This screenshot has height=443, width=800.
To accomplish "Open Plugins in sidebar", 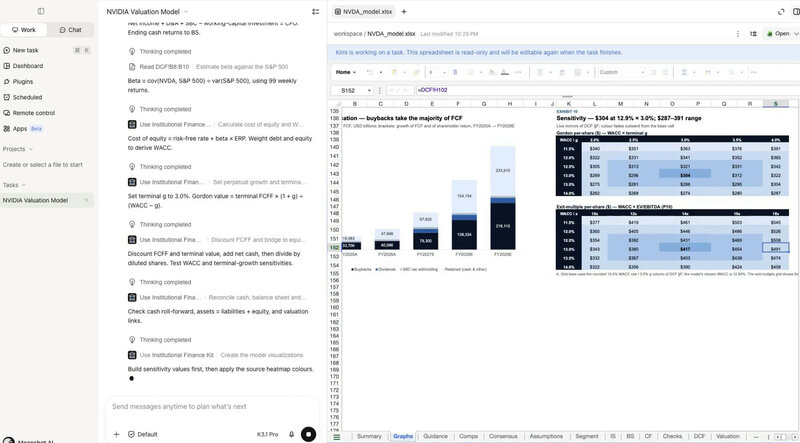I will click(x=18, y=82).
